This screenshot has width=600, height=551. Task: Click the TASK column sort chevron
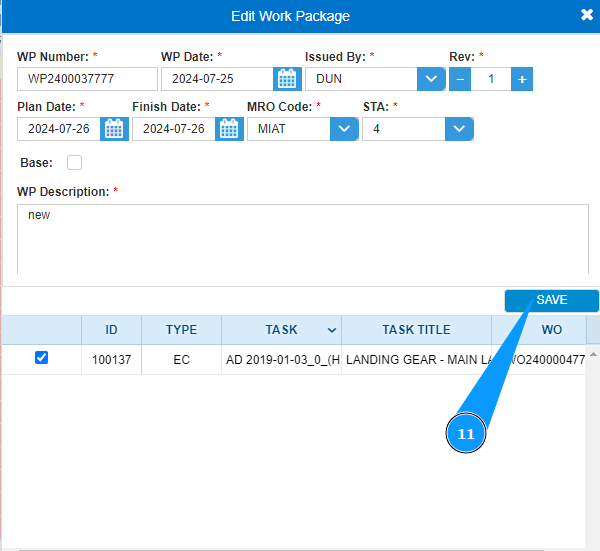click(332, 330)
